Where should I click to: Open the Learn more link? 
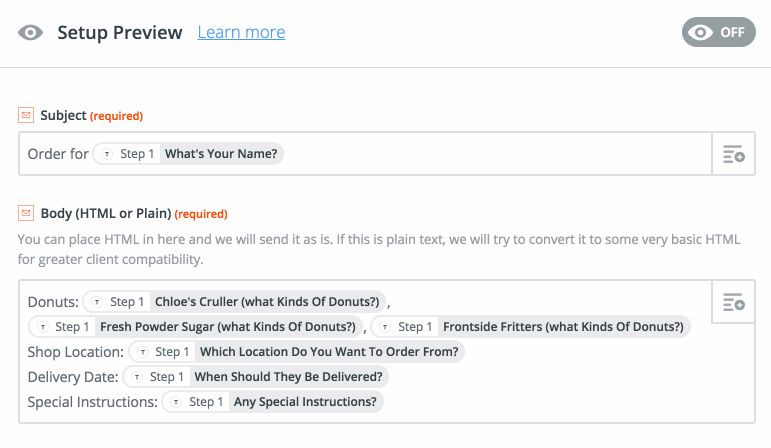(241, 32)
